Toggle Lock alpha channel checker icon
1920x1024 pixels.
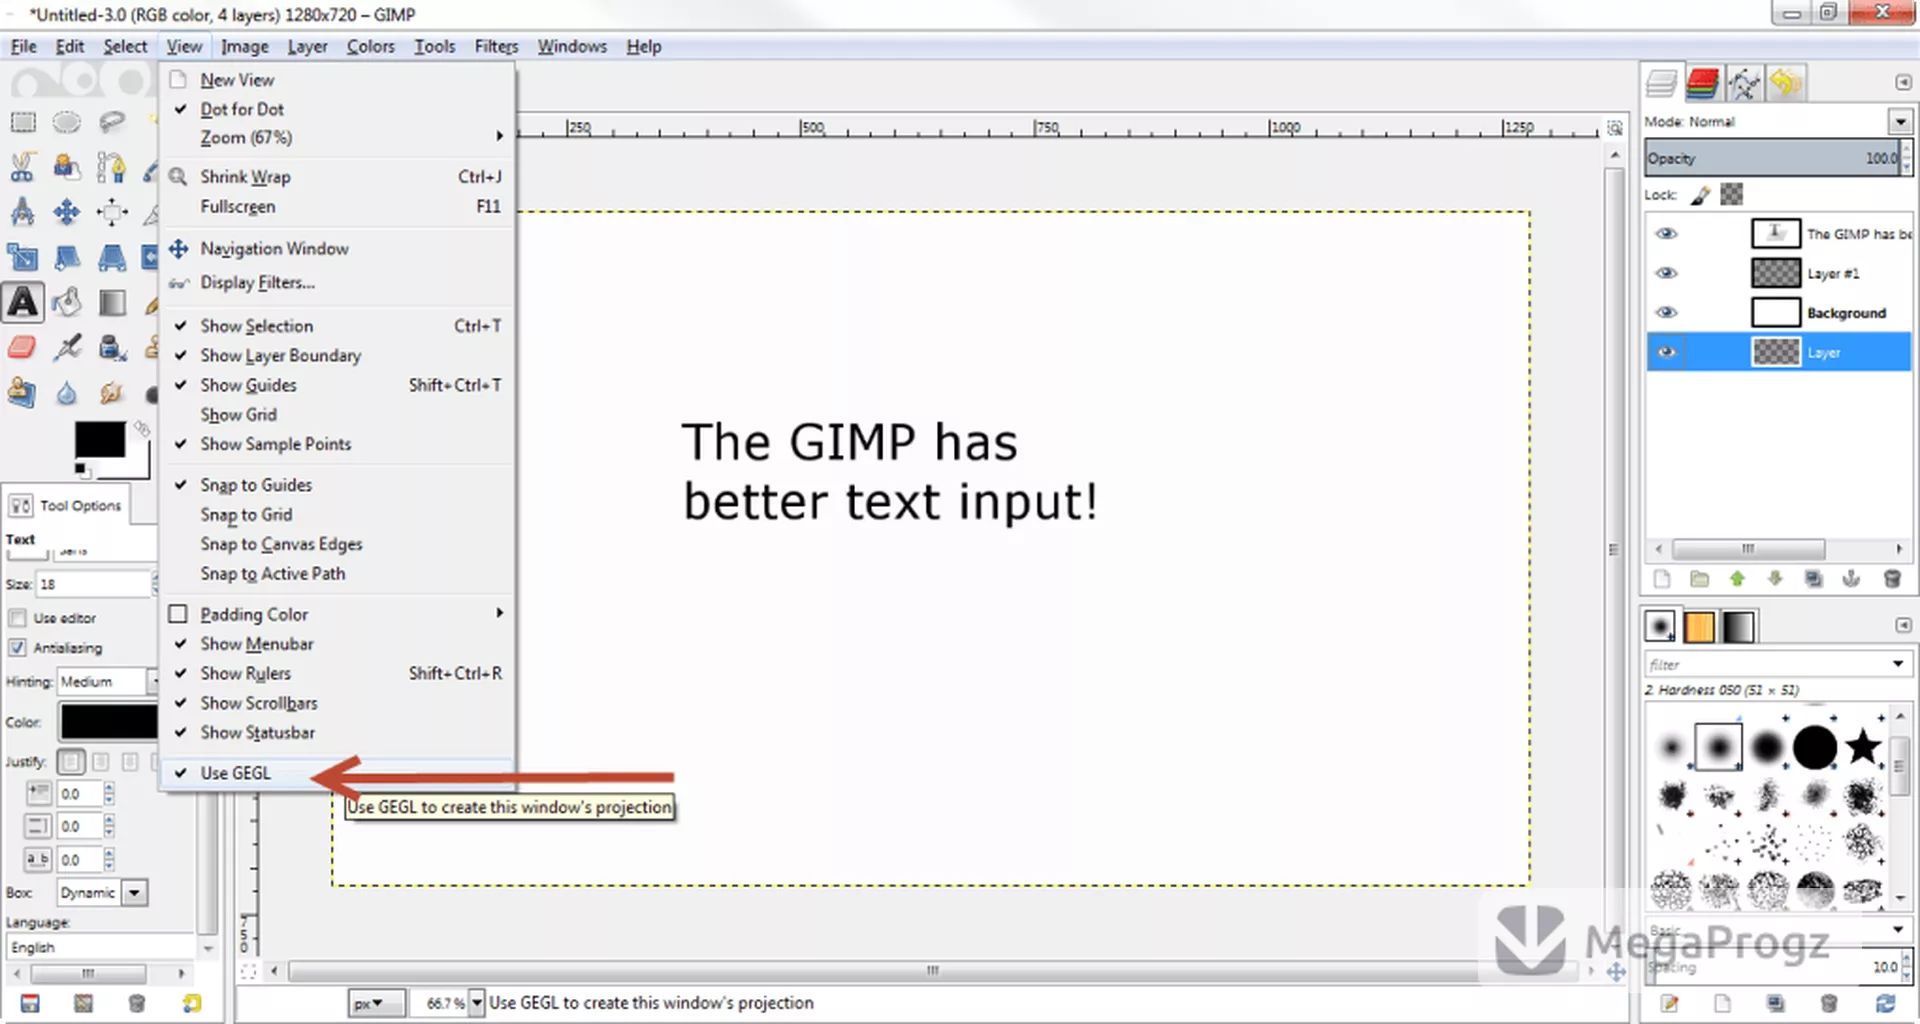pyautogui.click(x=1732, y=194)
